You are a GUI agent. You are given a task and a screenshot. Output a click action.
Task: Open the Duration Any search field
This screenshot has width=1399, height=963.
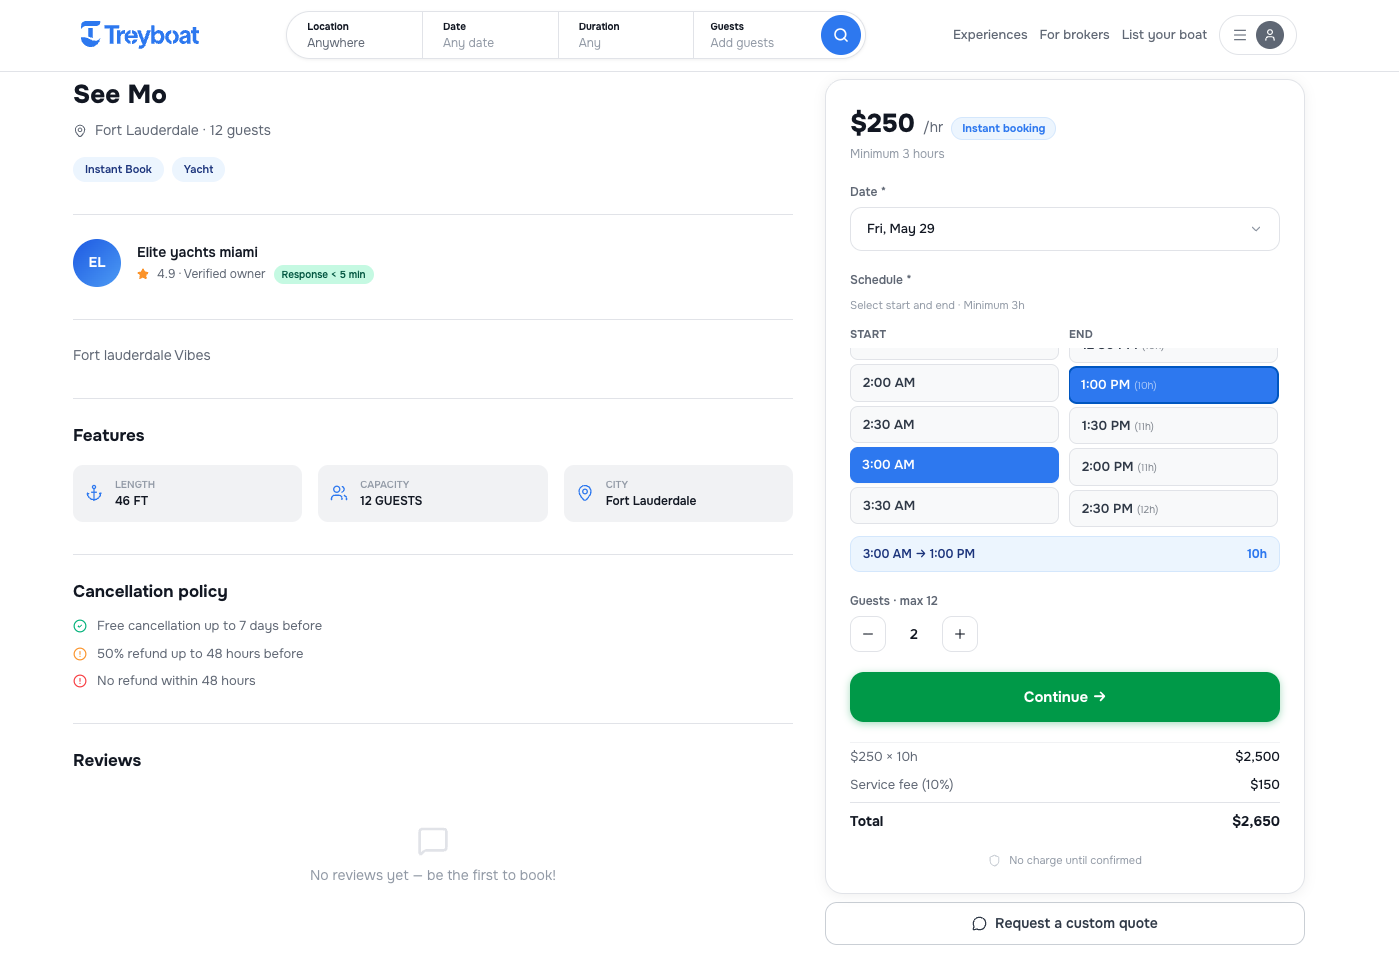pos(626,35)
